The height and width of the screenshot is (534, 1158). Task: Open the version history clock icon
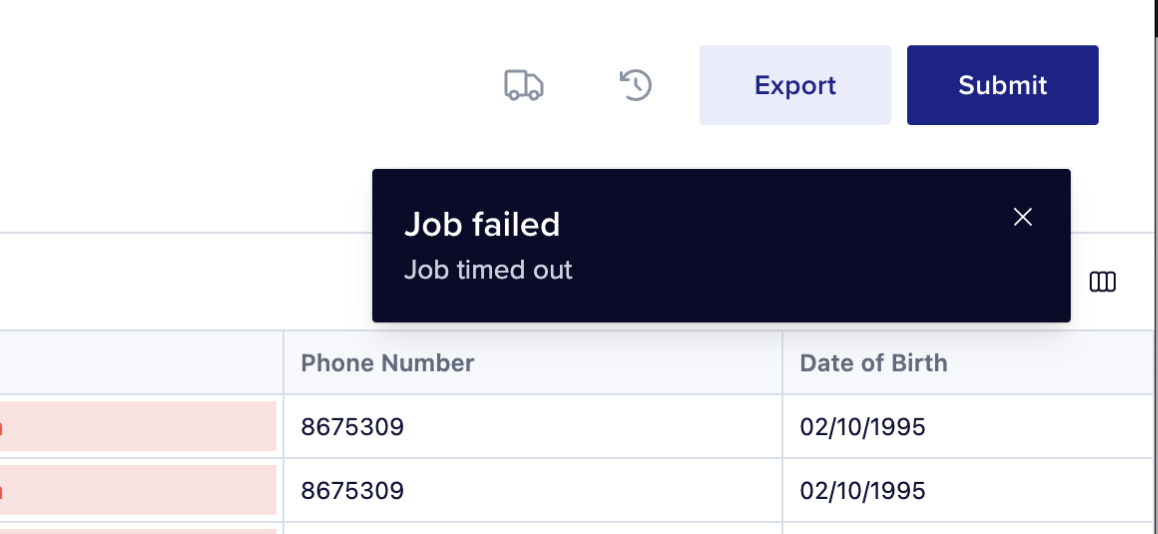pyautogui.click(x=635, y=85)
